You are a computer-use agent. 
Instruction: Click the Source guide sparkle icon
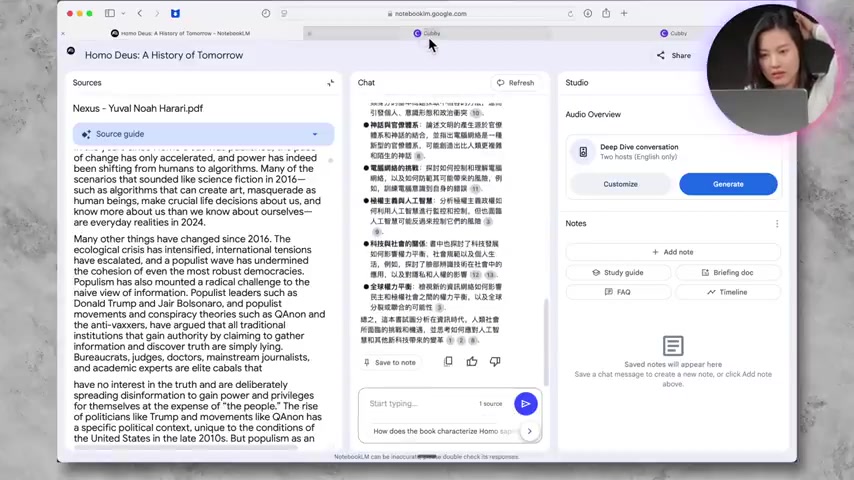(x=86, y=134)
